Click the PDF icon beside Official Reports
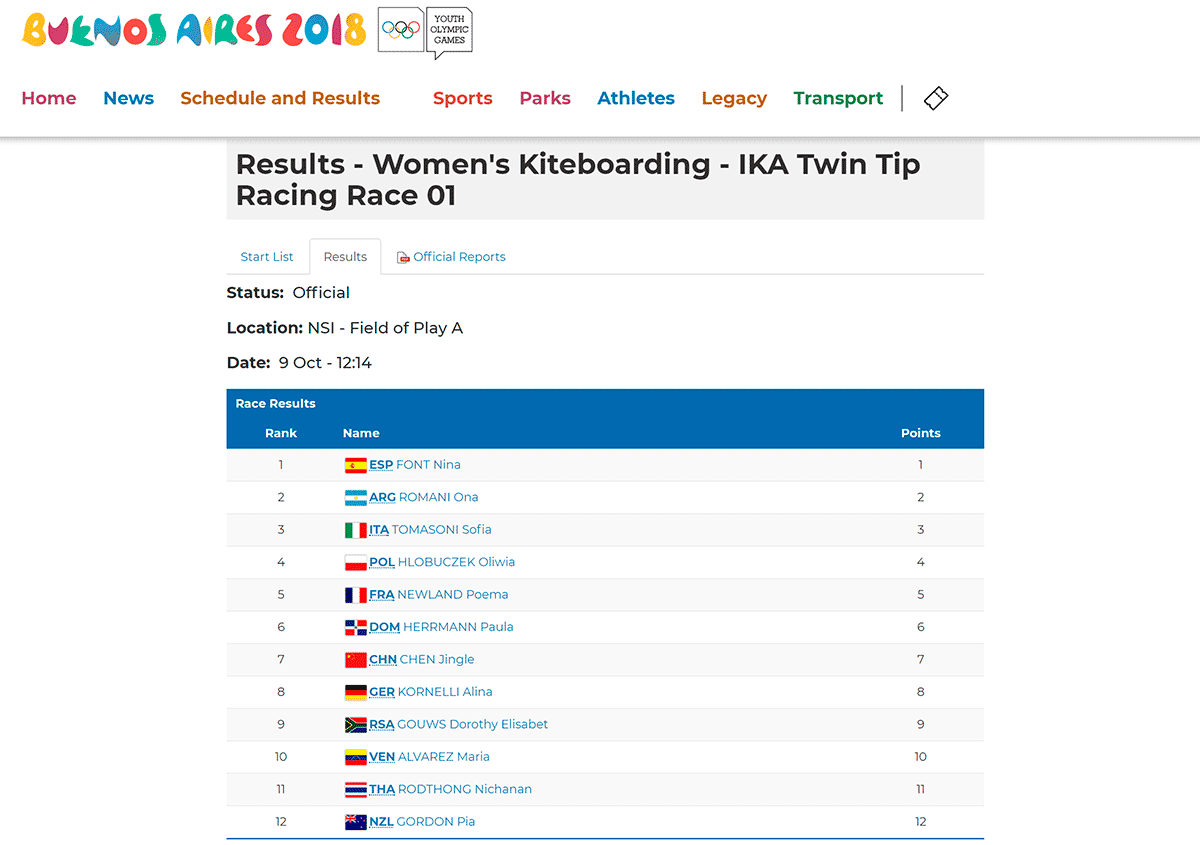Screen dimensions: 1200x845 [403, 257]
